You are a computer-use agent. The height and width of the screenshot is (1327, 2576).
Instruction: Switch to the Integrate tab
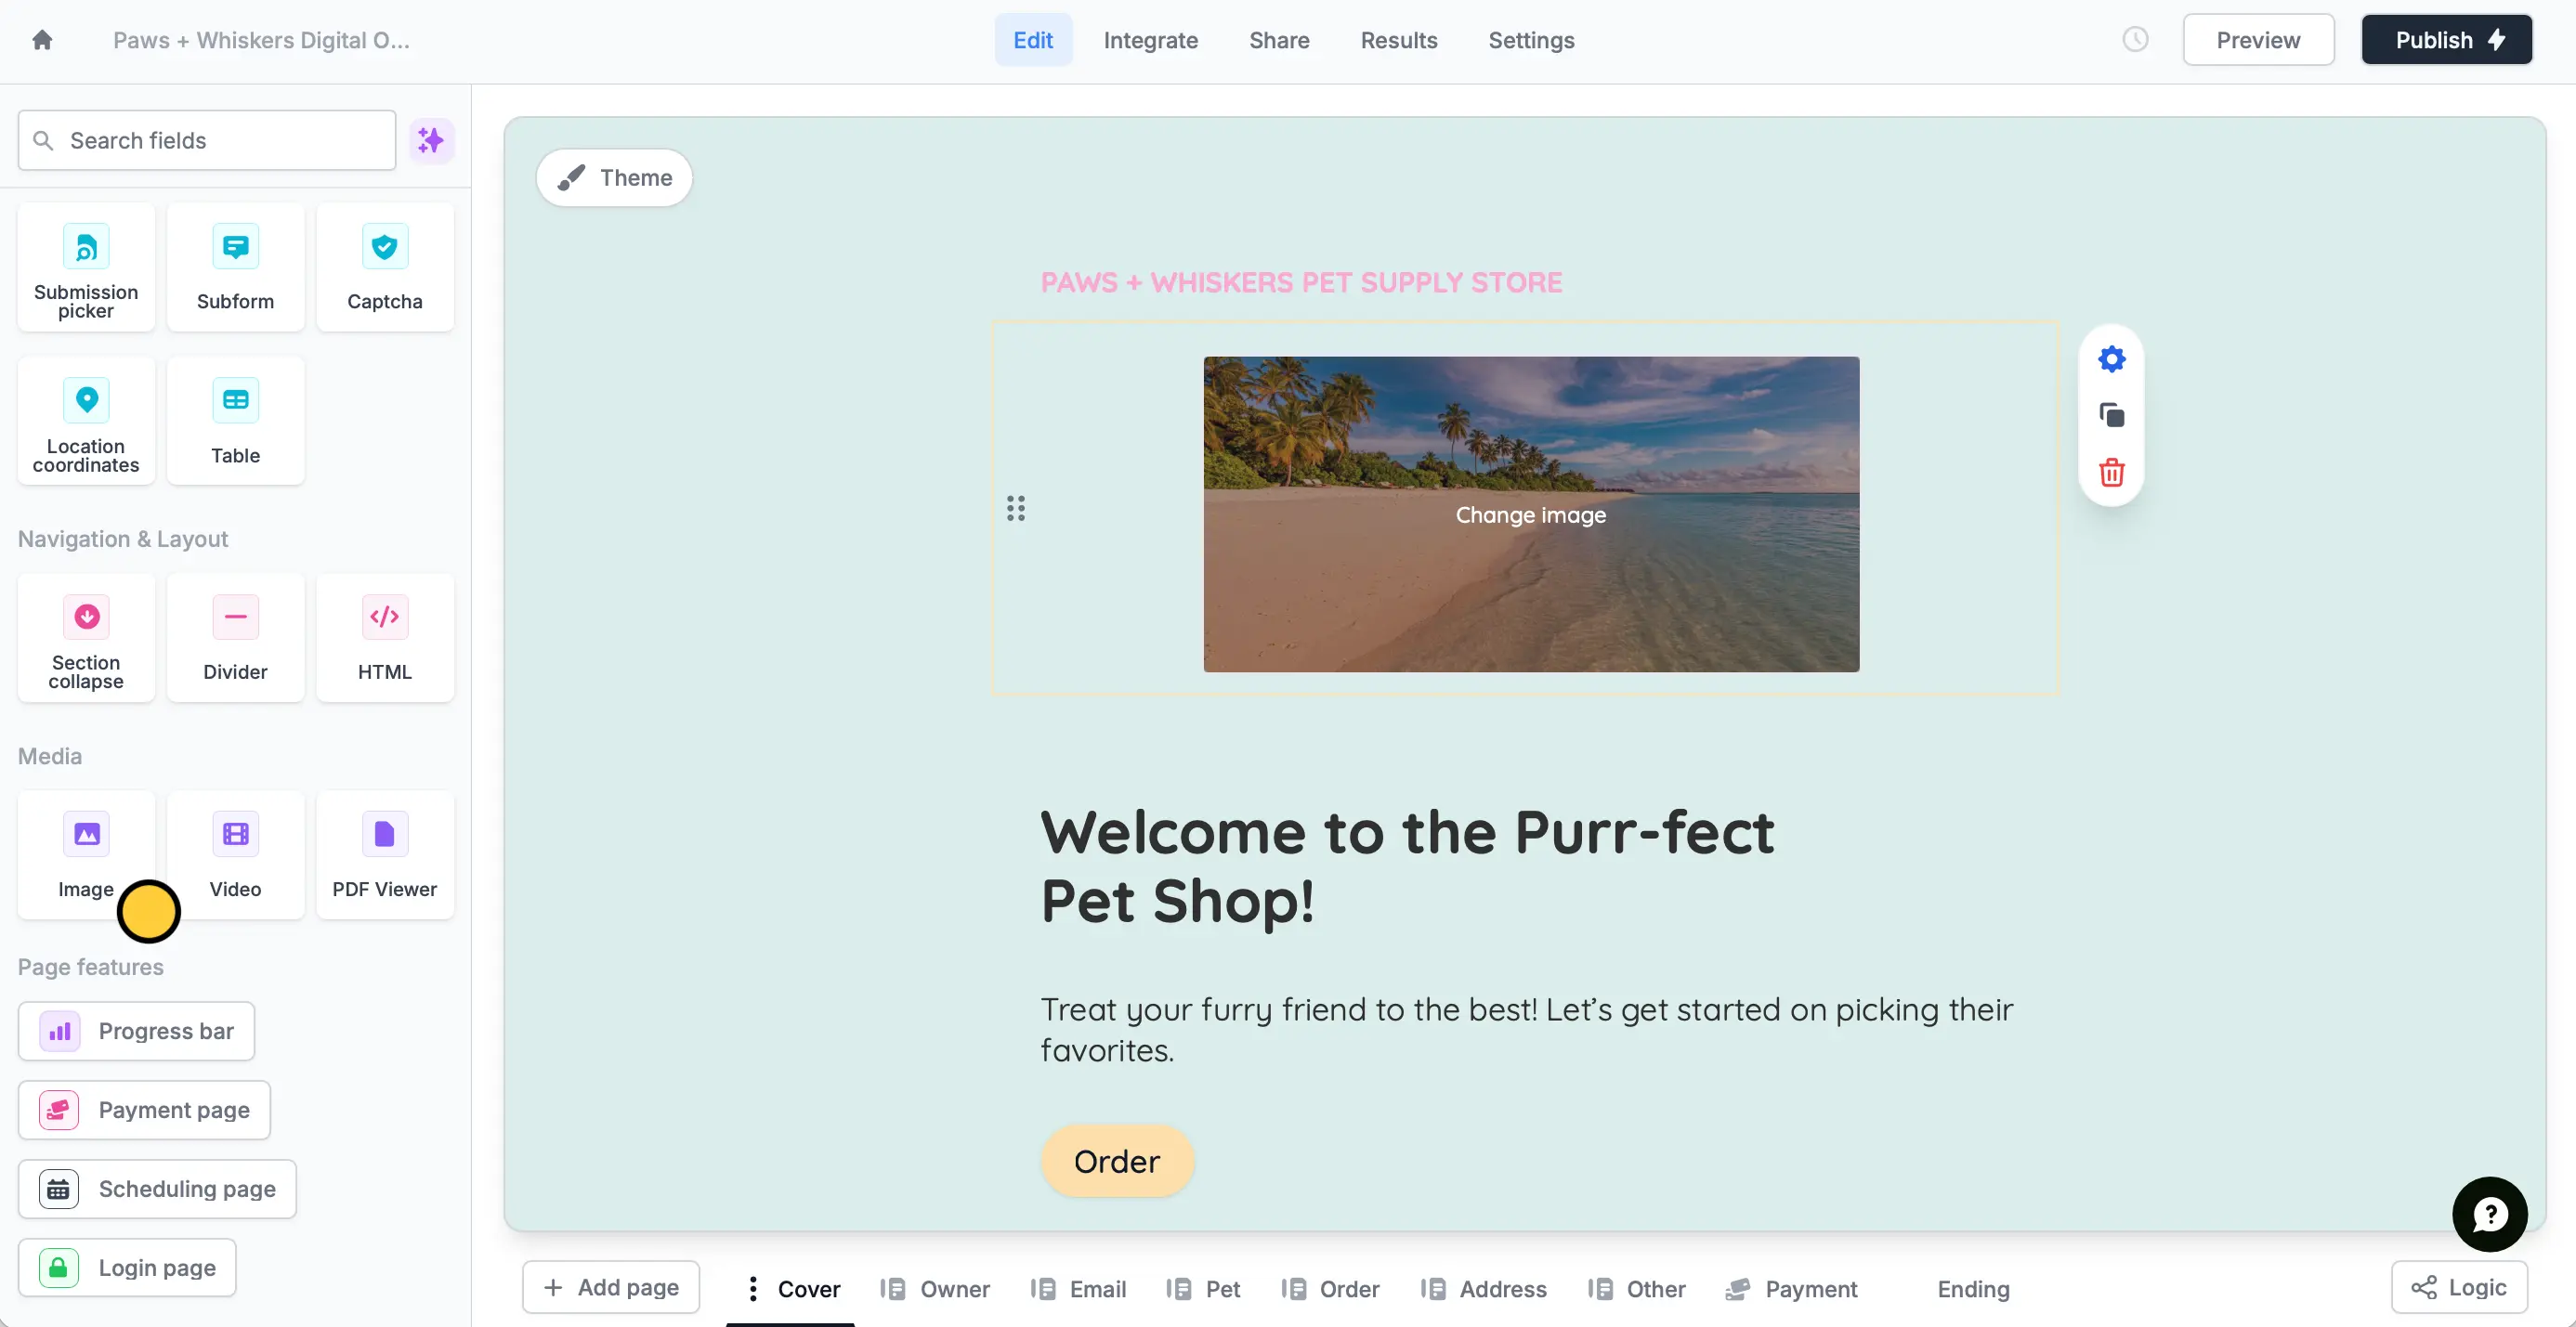tap(1150, 40)
